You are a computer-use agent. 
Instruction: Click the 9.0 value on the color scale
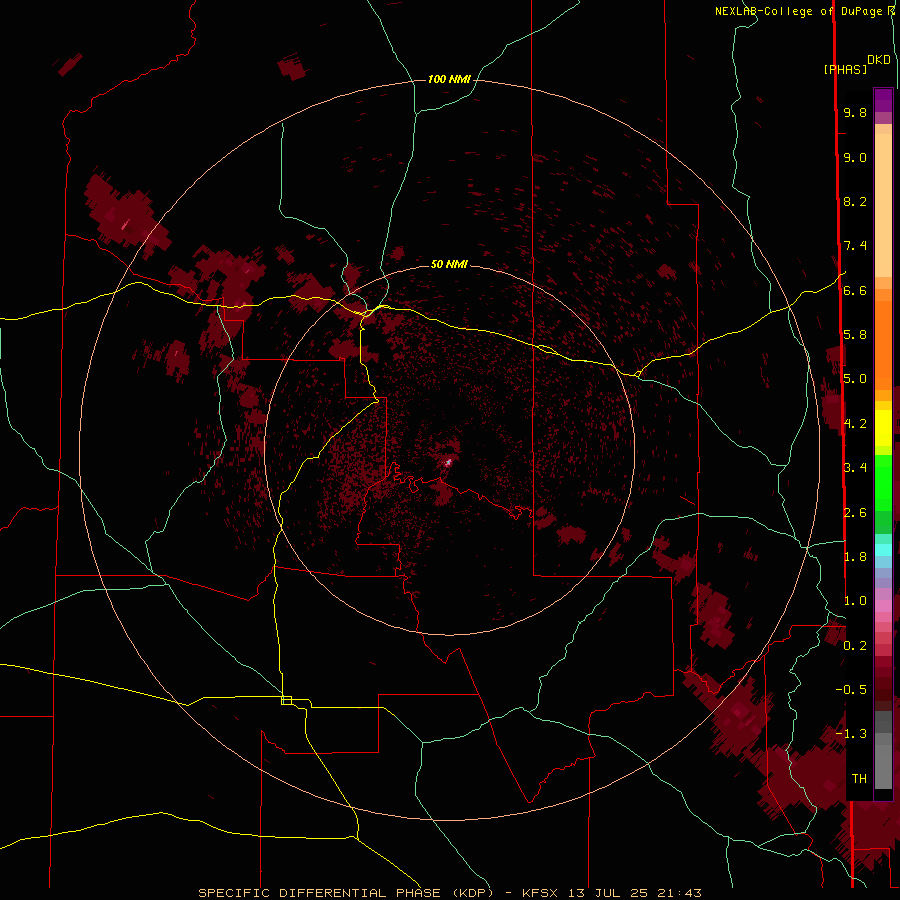pos(855,158)
